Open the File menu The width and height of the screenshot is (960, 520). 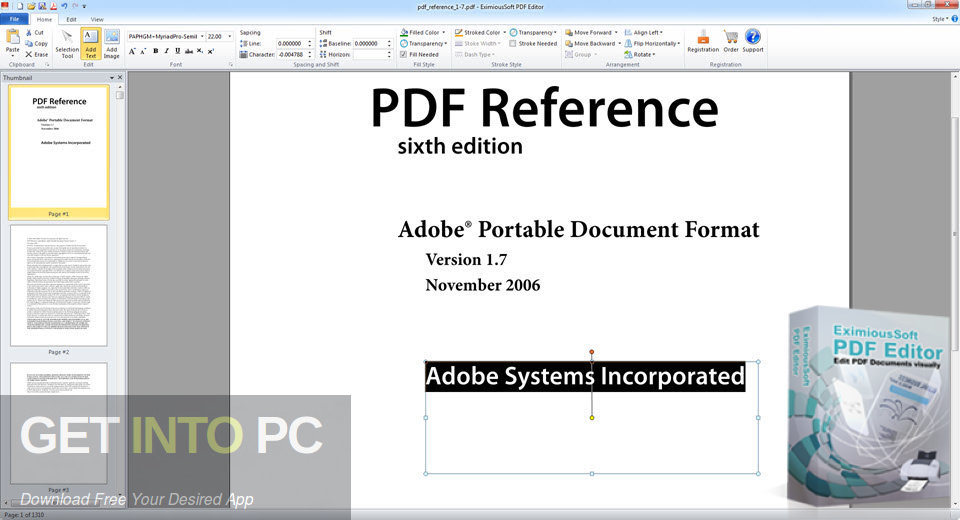pyautogui.click(x=14, y=19)
